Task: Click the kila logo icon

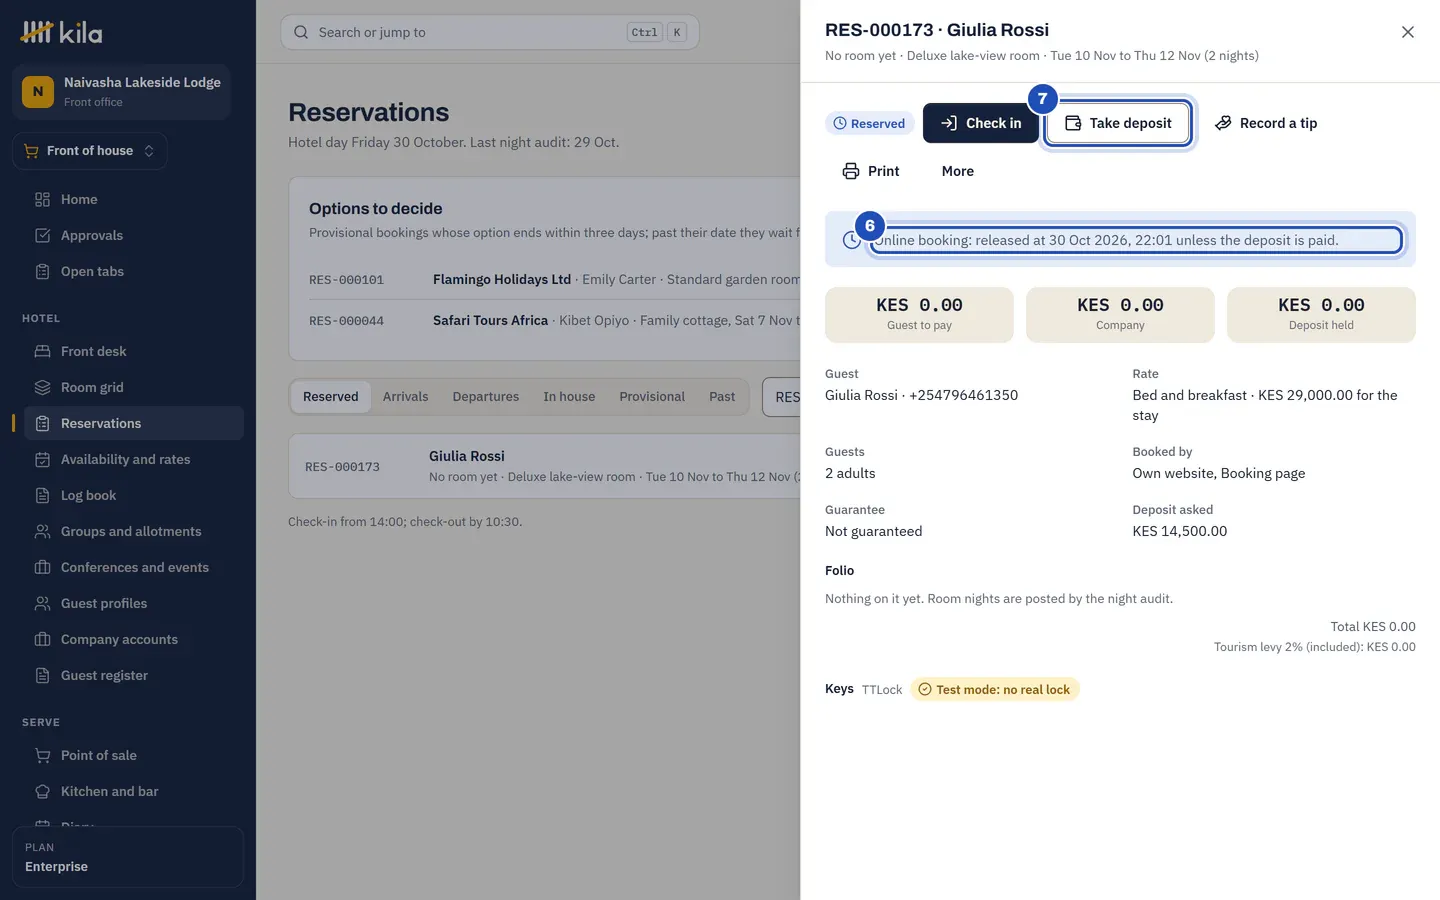Action: click(x=37, y=32)
